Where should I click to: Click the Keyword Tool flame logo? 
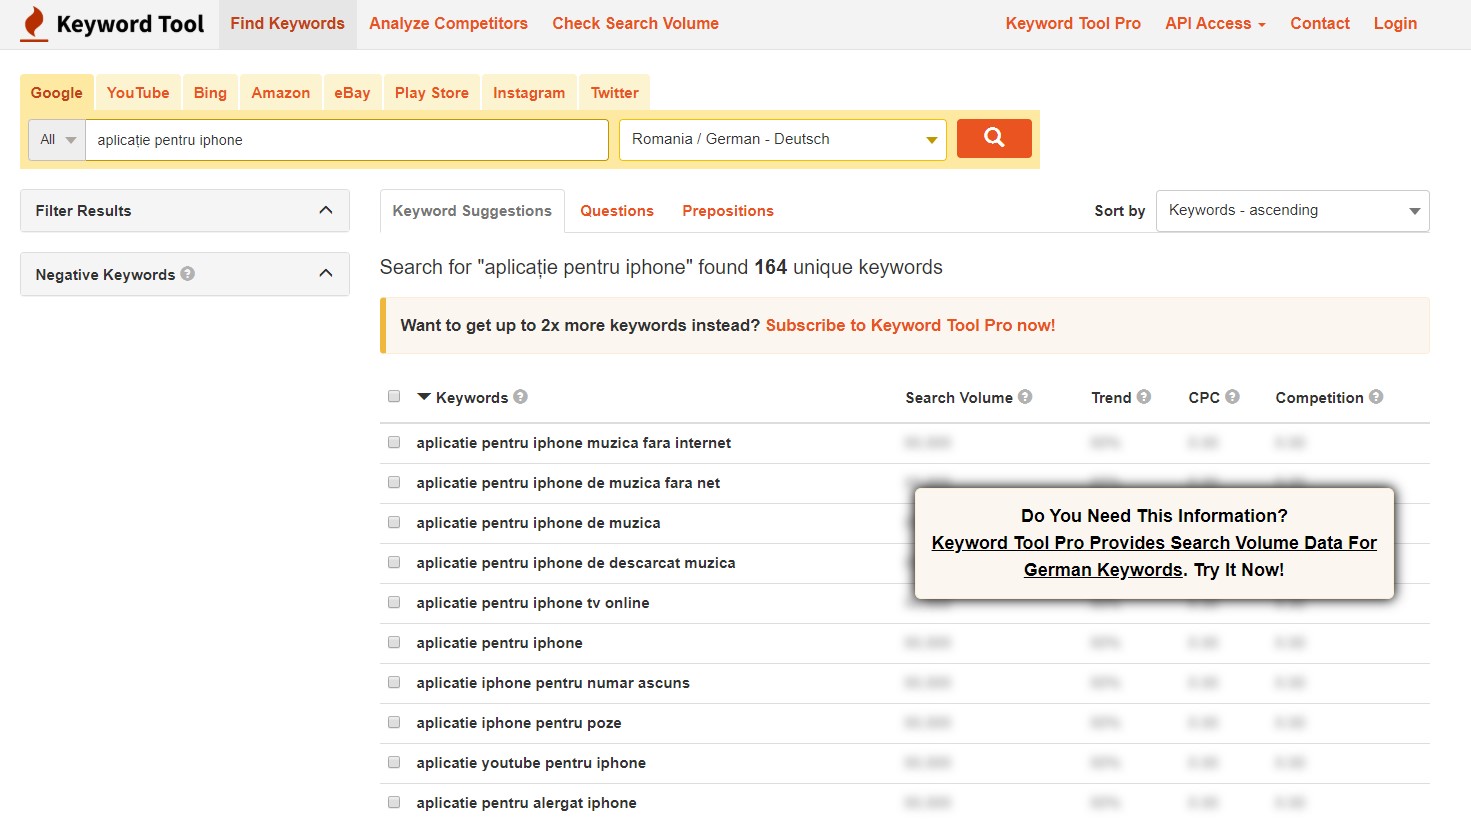pos(34,24)
